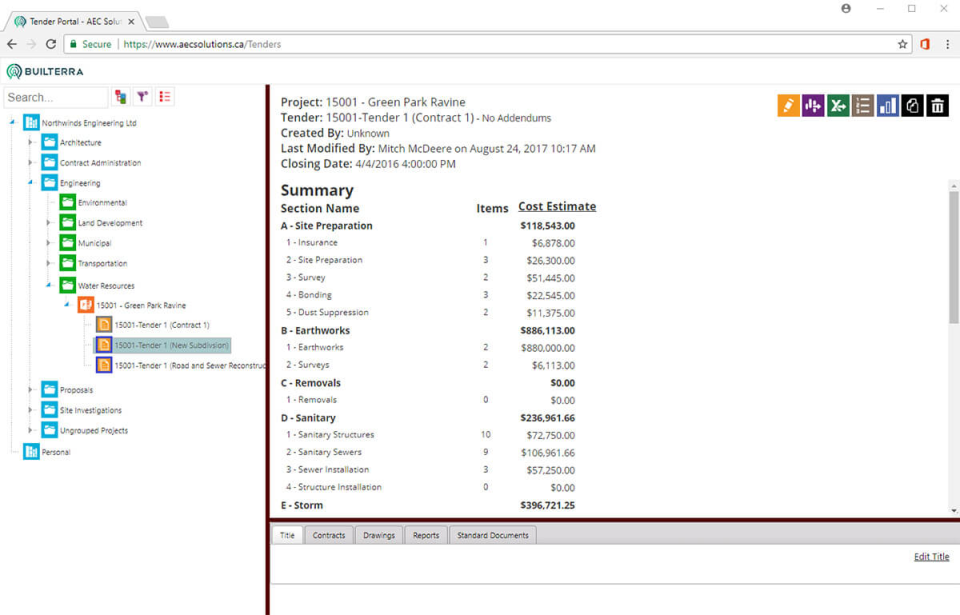
Task: Open the orange edit pencil tool
Action: tap(788, 104)
